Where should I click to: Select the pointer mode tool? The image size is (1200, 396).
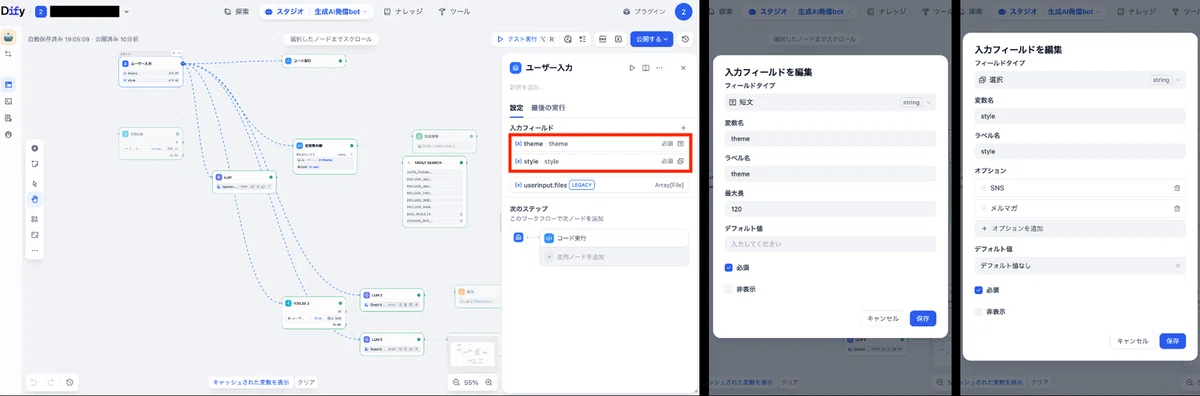tap(35, 184)
